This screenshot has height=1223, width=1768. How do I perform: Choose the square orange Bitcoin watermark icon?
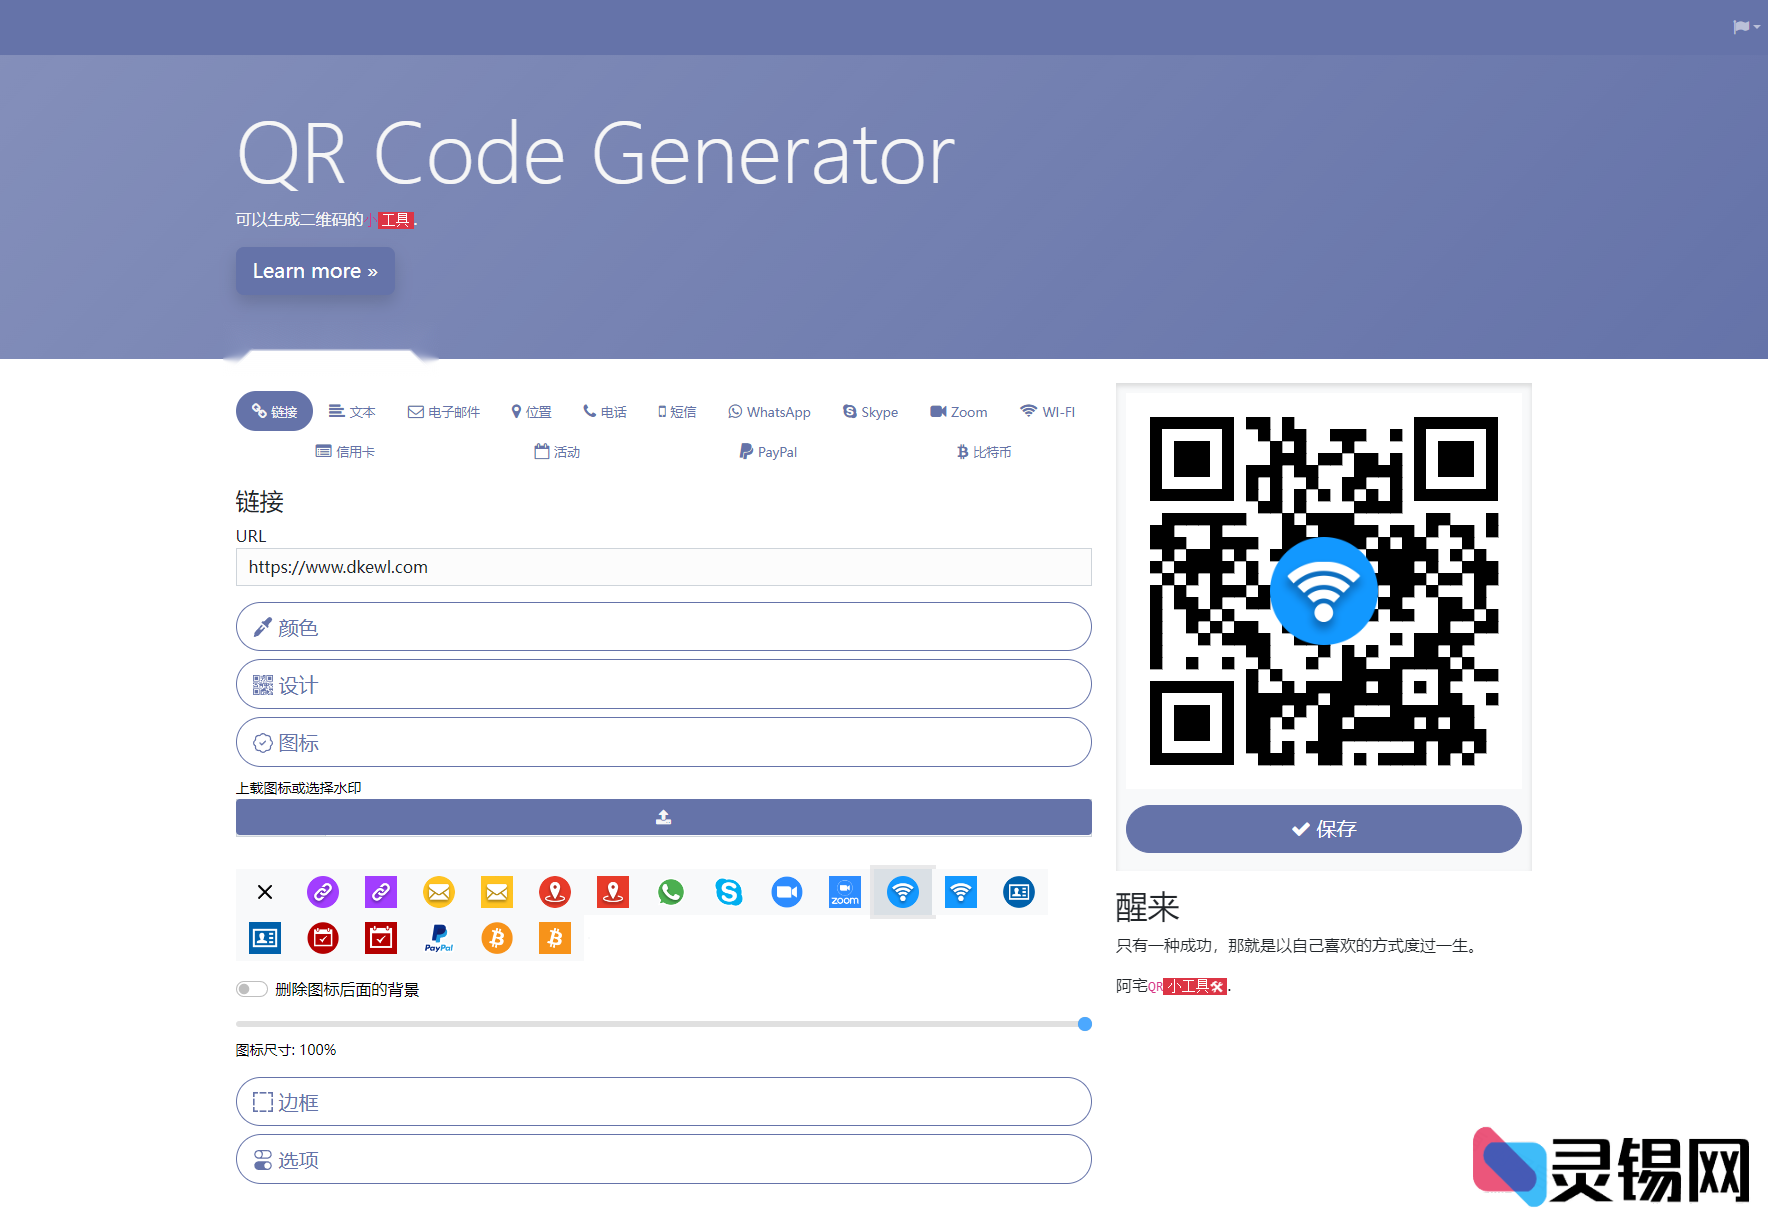[555, 938]
